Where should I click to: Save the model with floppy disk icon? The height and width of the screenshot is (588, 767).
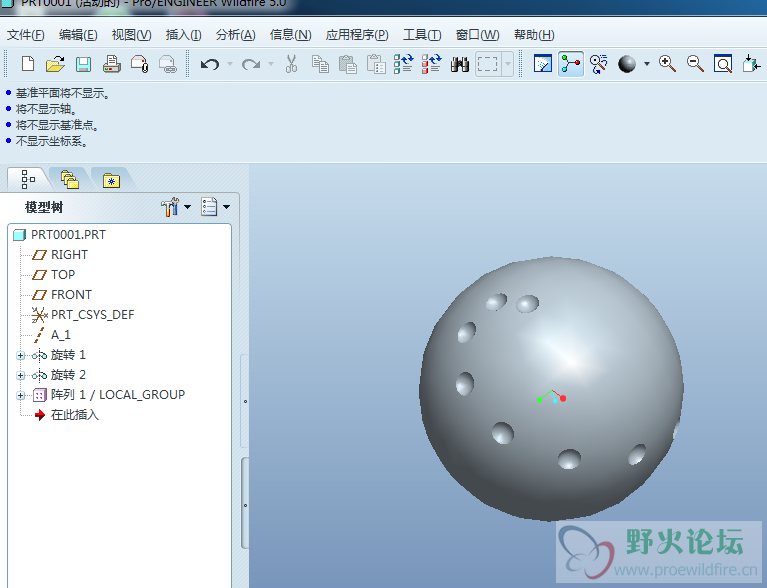[83, 64]
